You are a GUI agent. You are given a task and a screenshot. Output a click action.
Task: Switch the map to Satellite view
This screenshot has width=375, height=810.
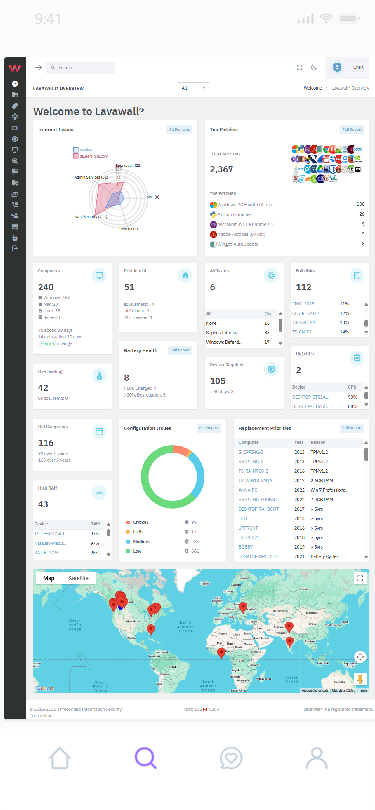[79, 578]
